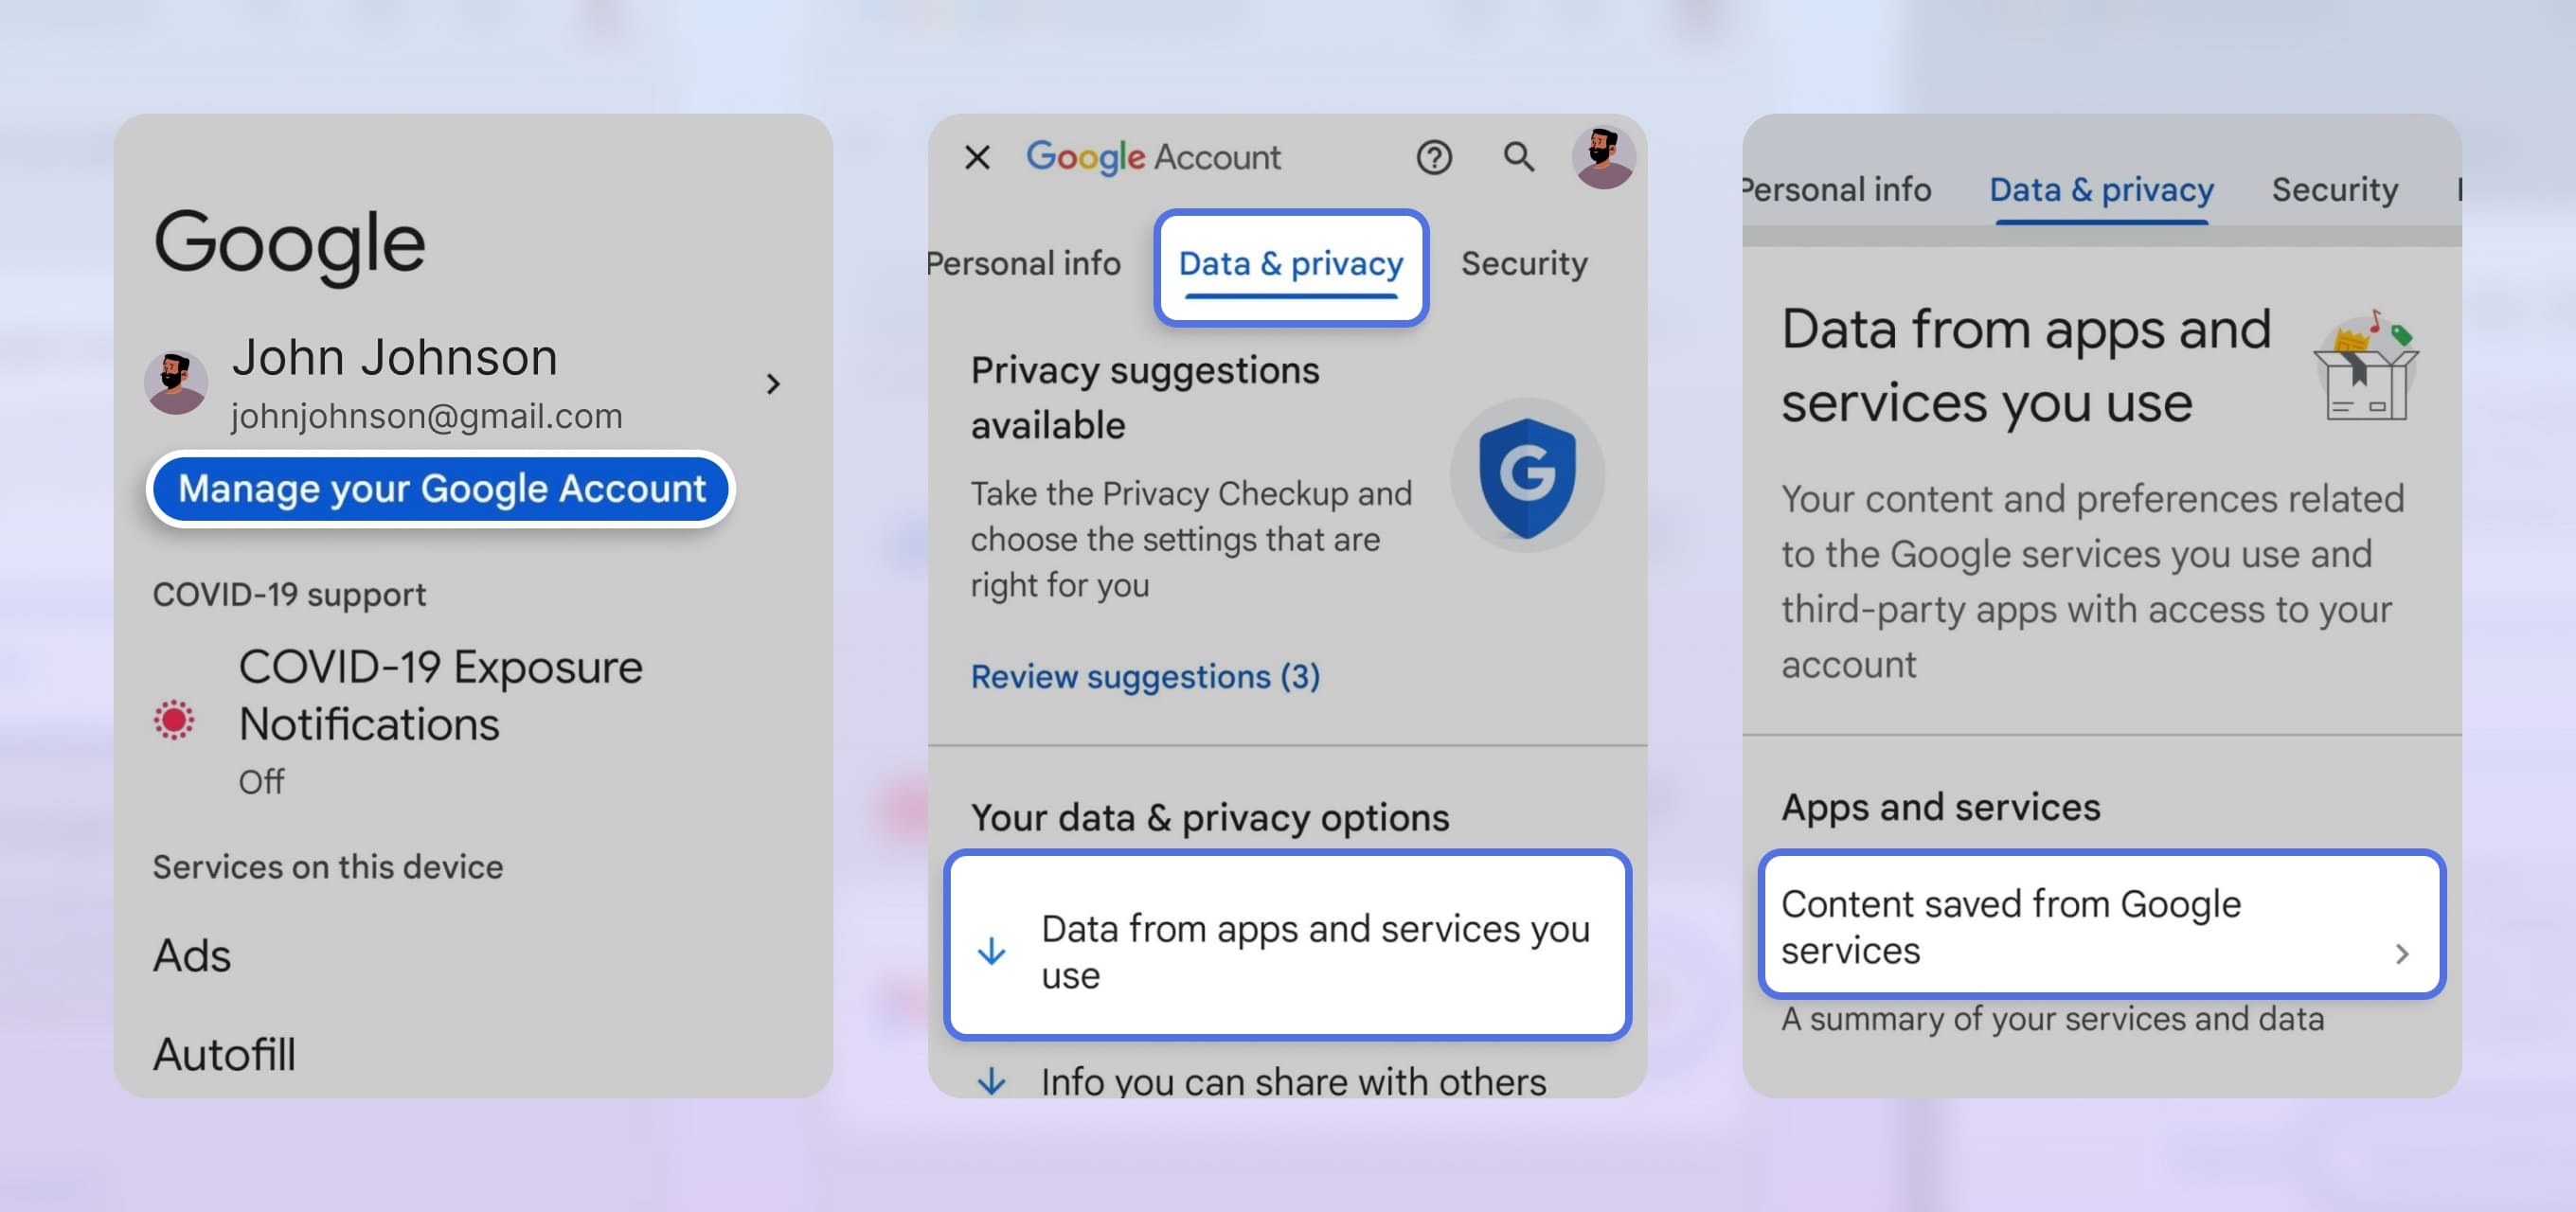Viewport: 2576px width, 1212px height.
Task: Expand John Johnson's account details chevron
Action: click(x=772, y=384)
